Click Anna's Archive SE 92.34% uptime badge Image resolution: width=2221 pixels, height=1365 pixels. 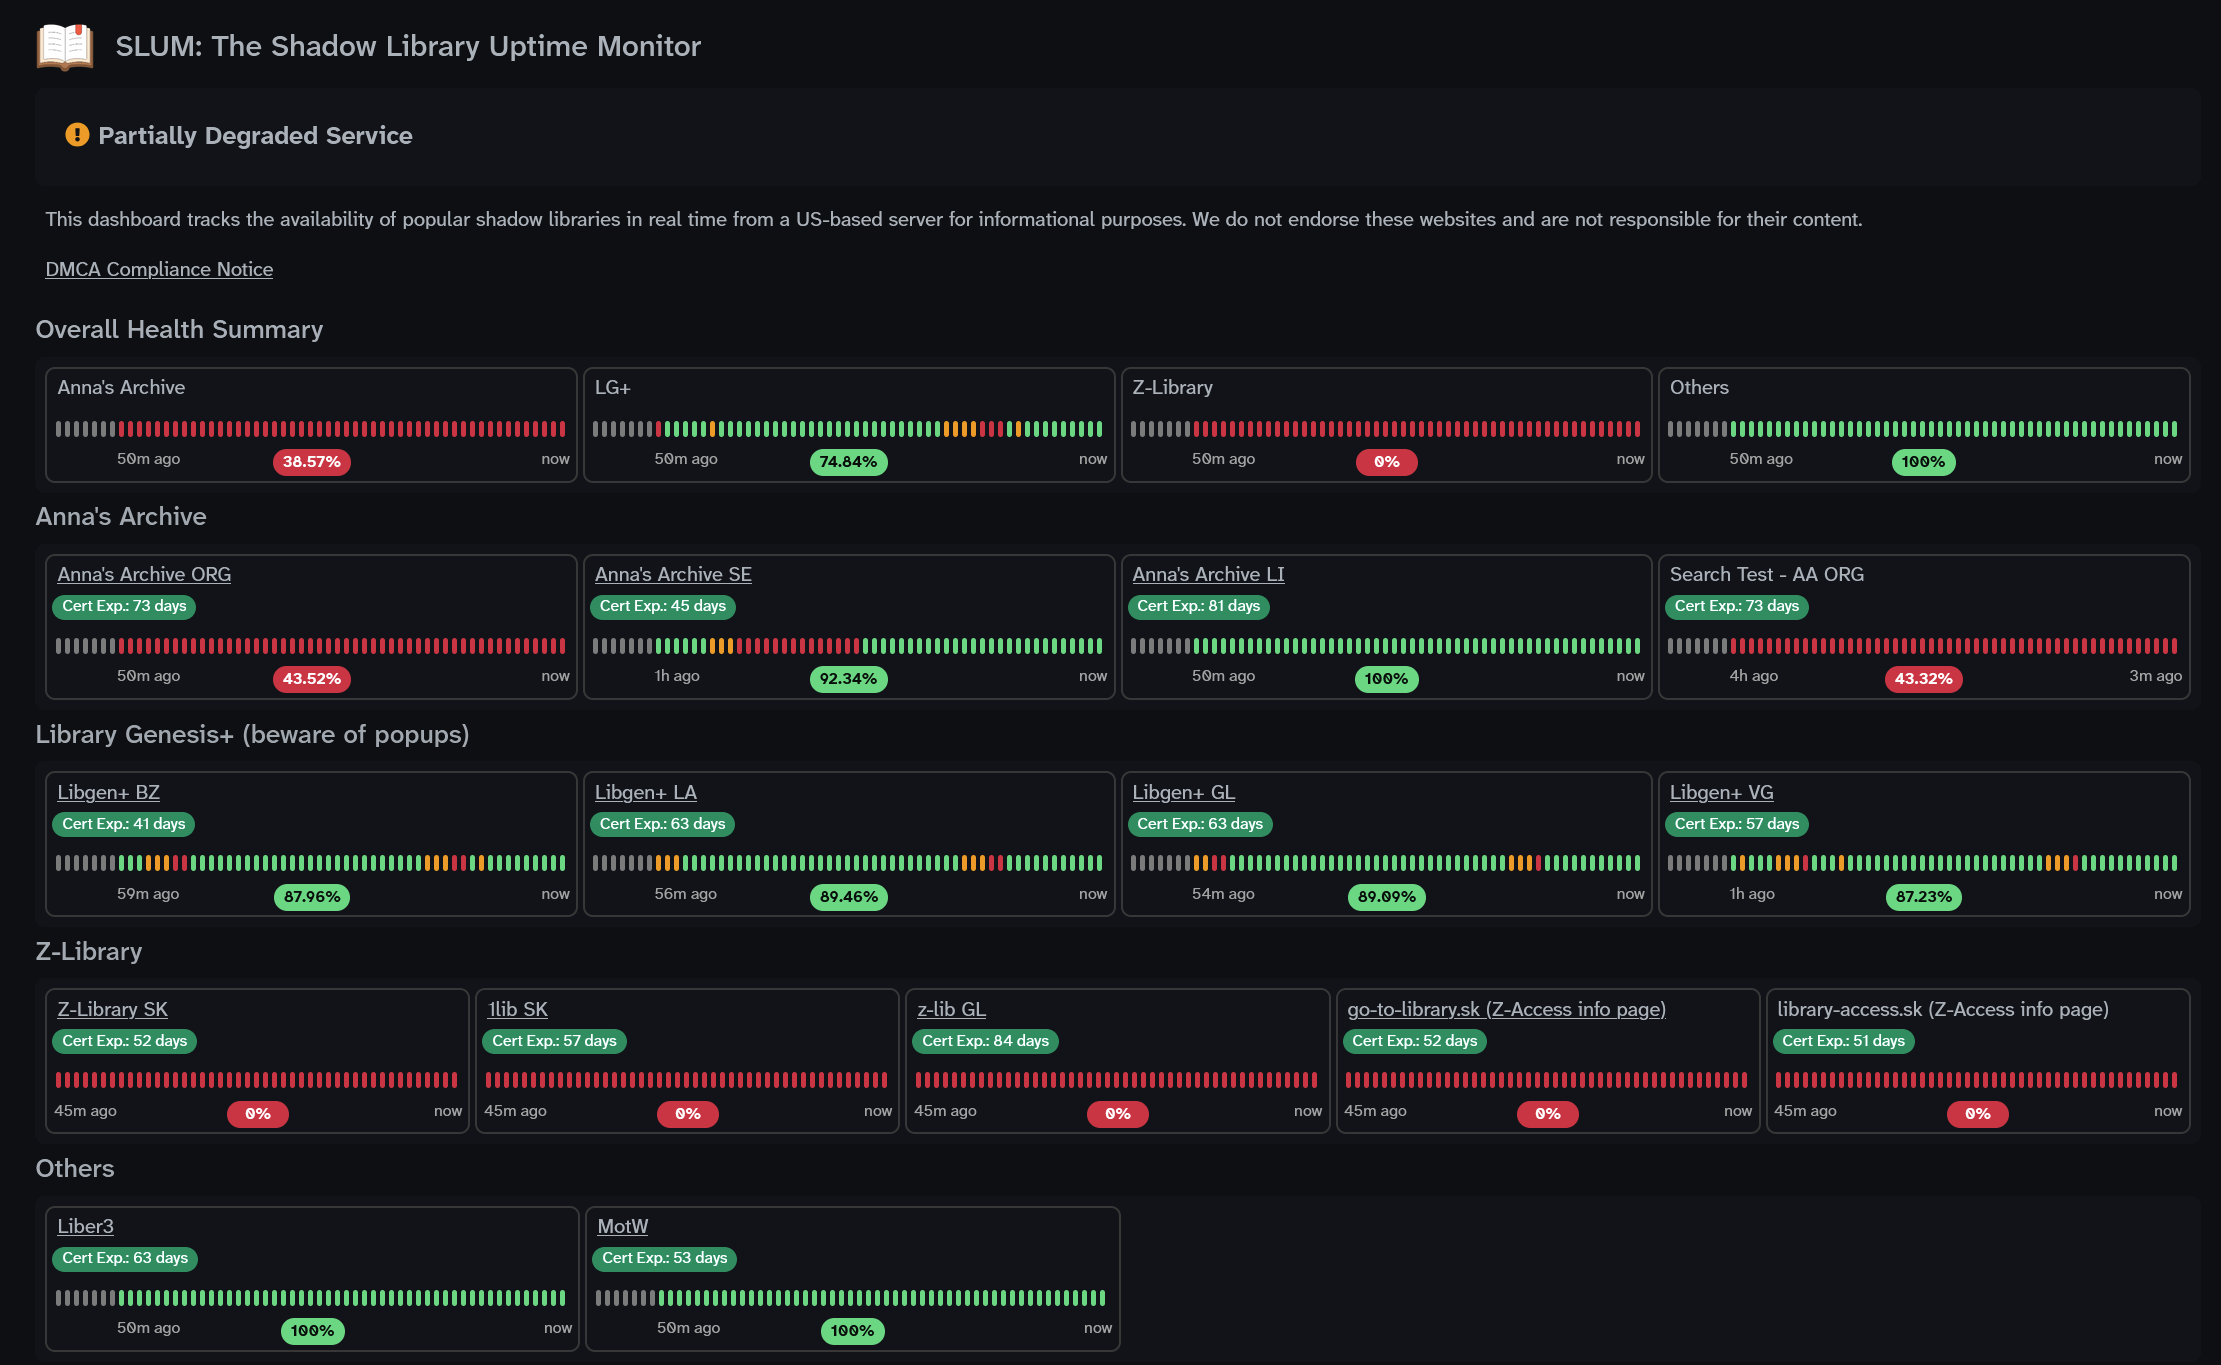pos(848,679)
